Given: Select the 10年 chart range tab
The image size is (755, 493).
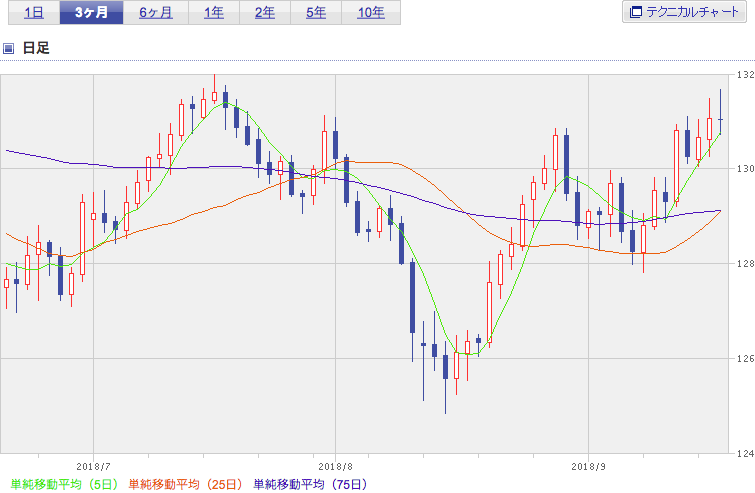Looking at the screenshot, I should [371, 13].
